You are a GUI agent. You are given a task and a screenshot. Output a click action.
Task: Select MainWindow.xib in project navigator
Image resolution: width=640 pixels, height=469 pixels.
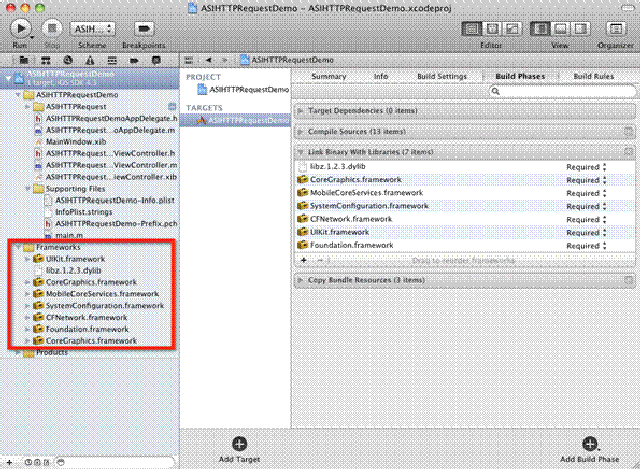[70, 141]
